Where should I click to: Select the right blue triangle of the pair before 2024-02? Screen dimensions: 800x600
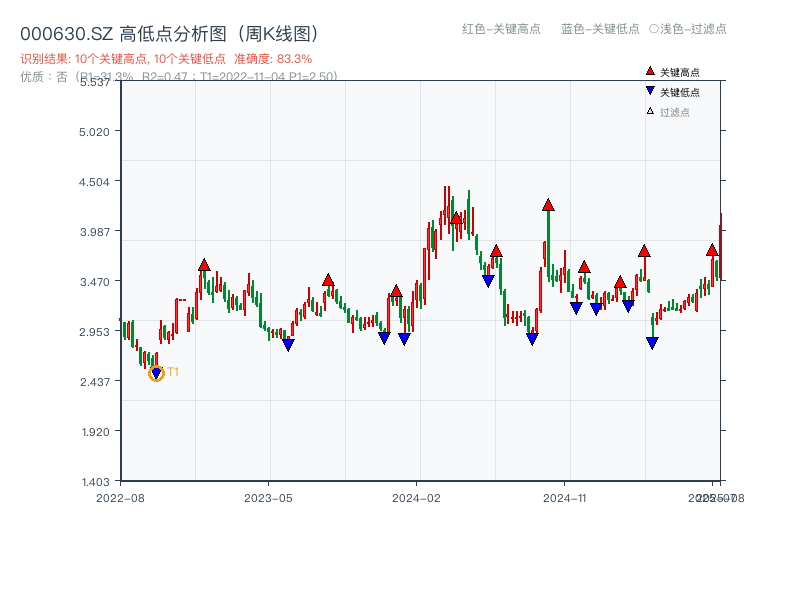[x=404, y=339]
